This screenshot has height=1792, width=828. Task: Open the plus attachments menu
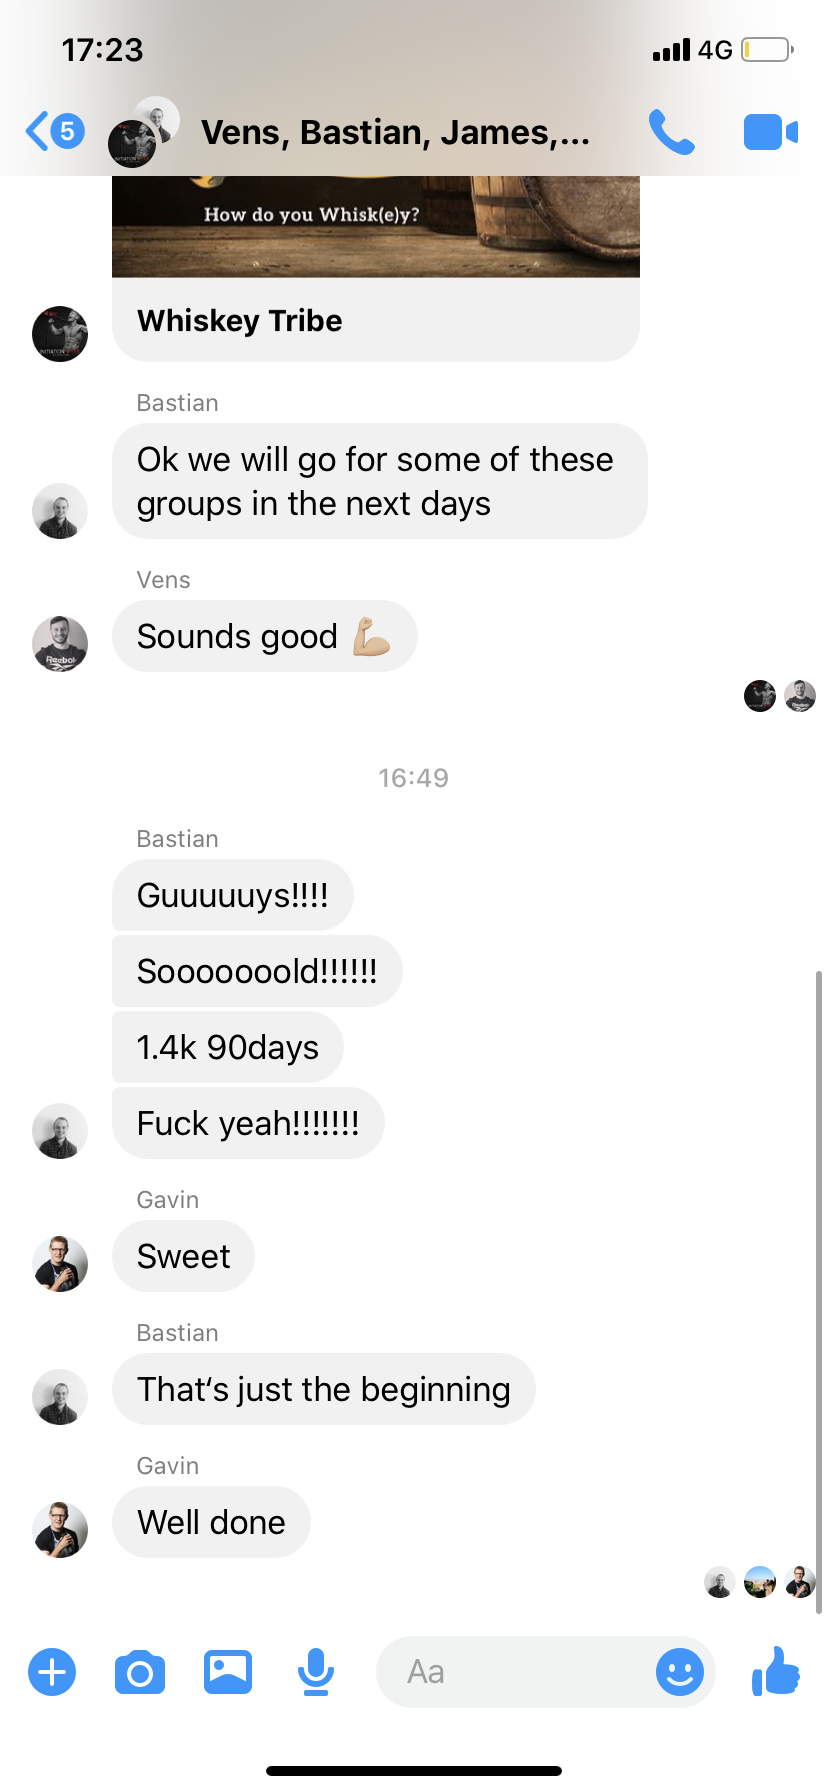pyautogui.click(x=52, y=1671)
